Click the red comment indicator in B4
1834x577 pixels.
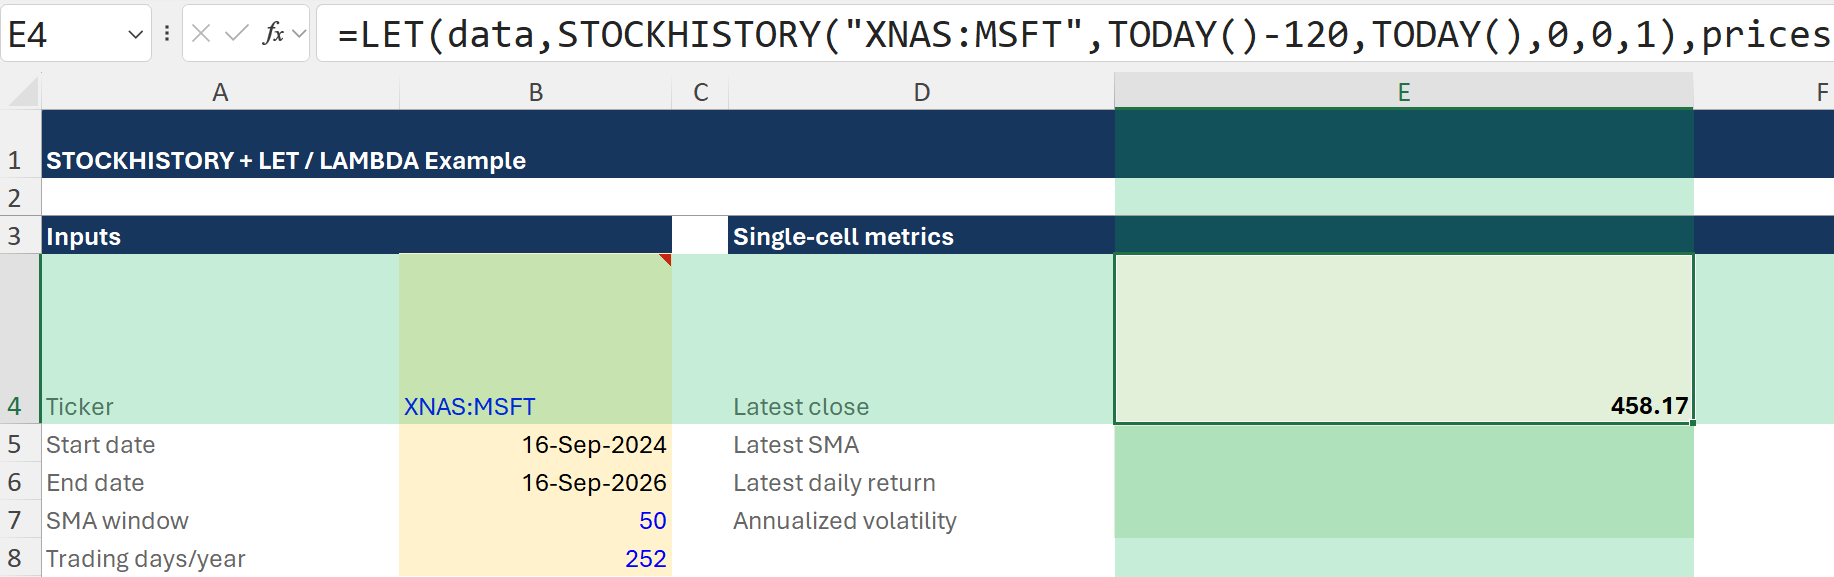tap(665, 259)
